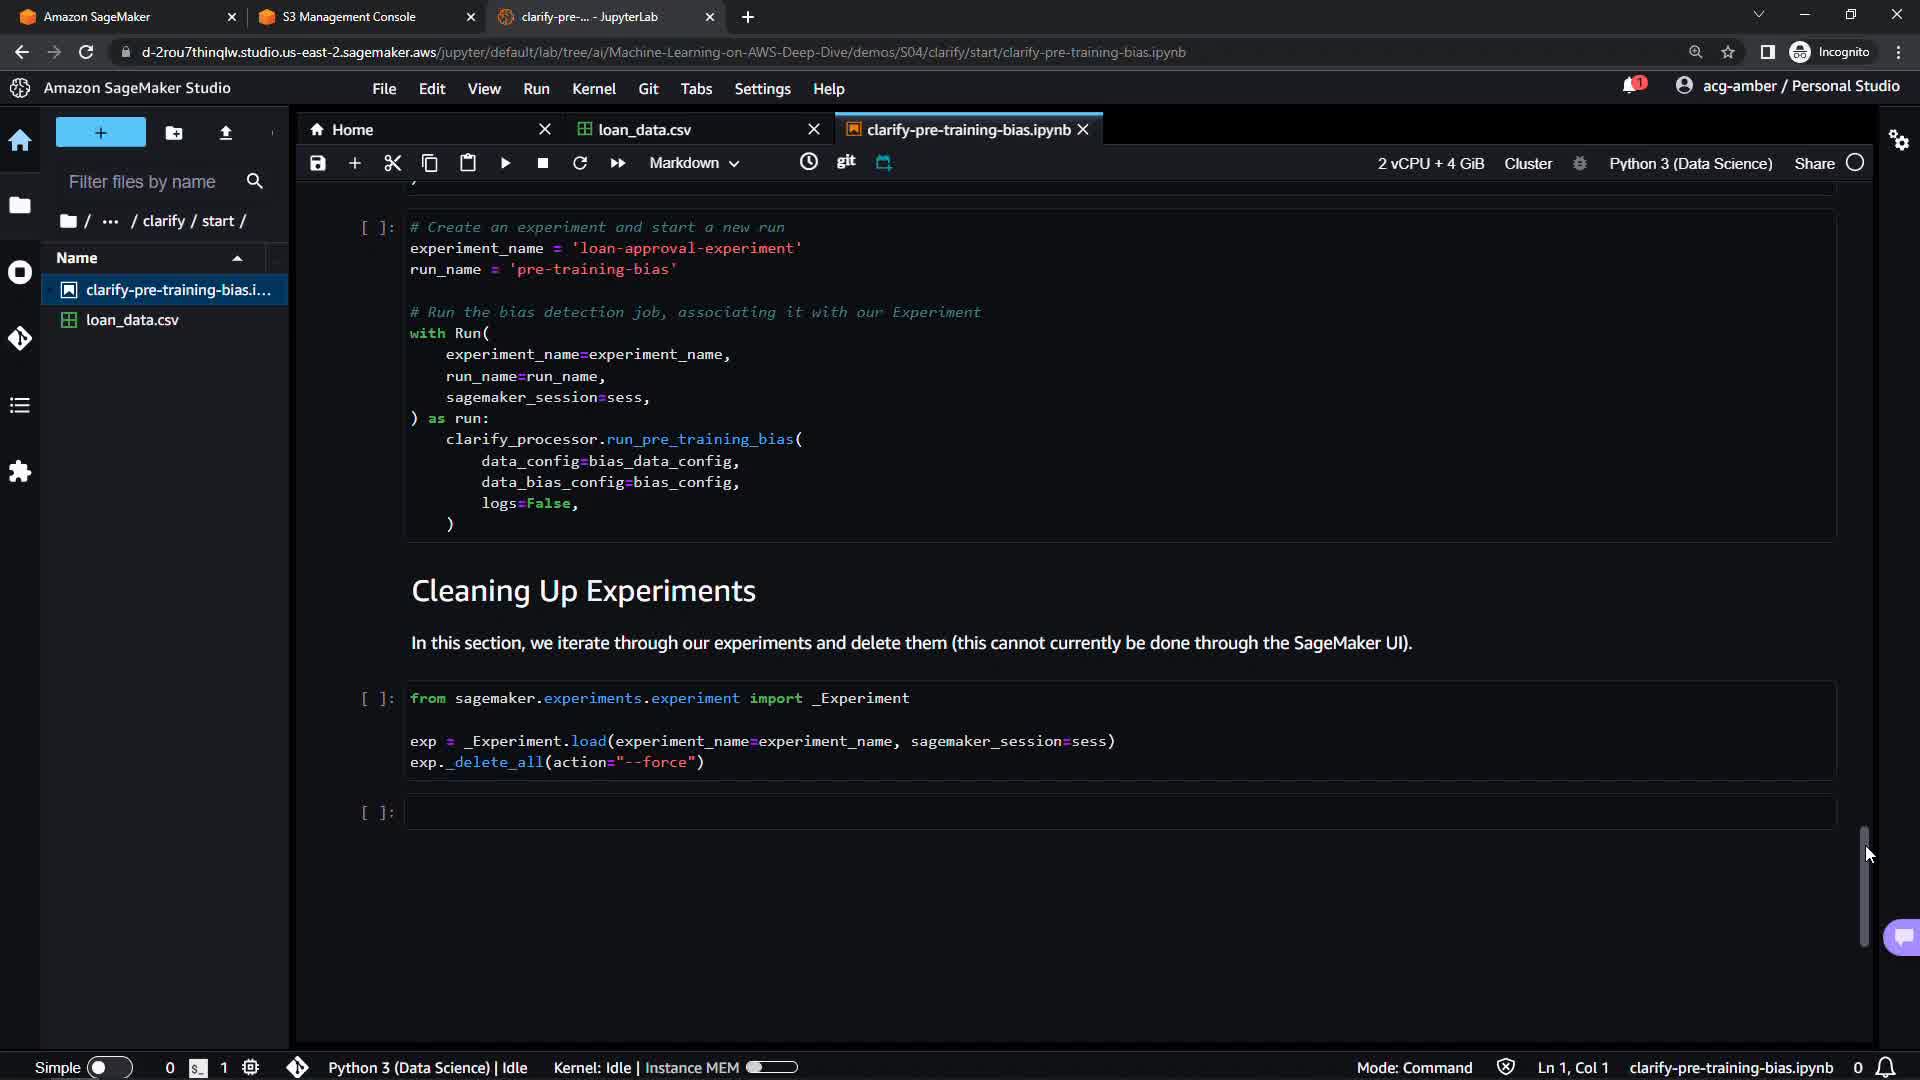This screenshot has height=1080, width=1920.
Task: Click the 2 vCPU + 4 GiB instance button
Action: (1430, 163)
